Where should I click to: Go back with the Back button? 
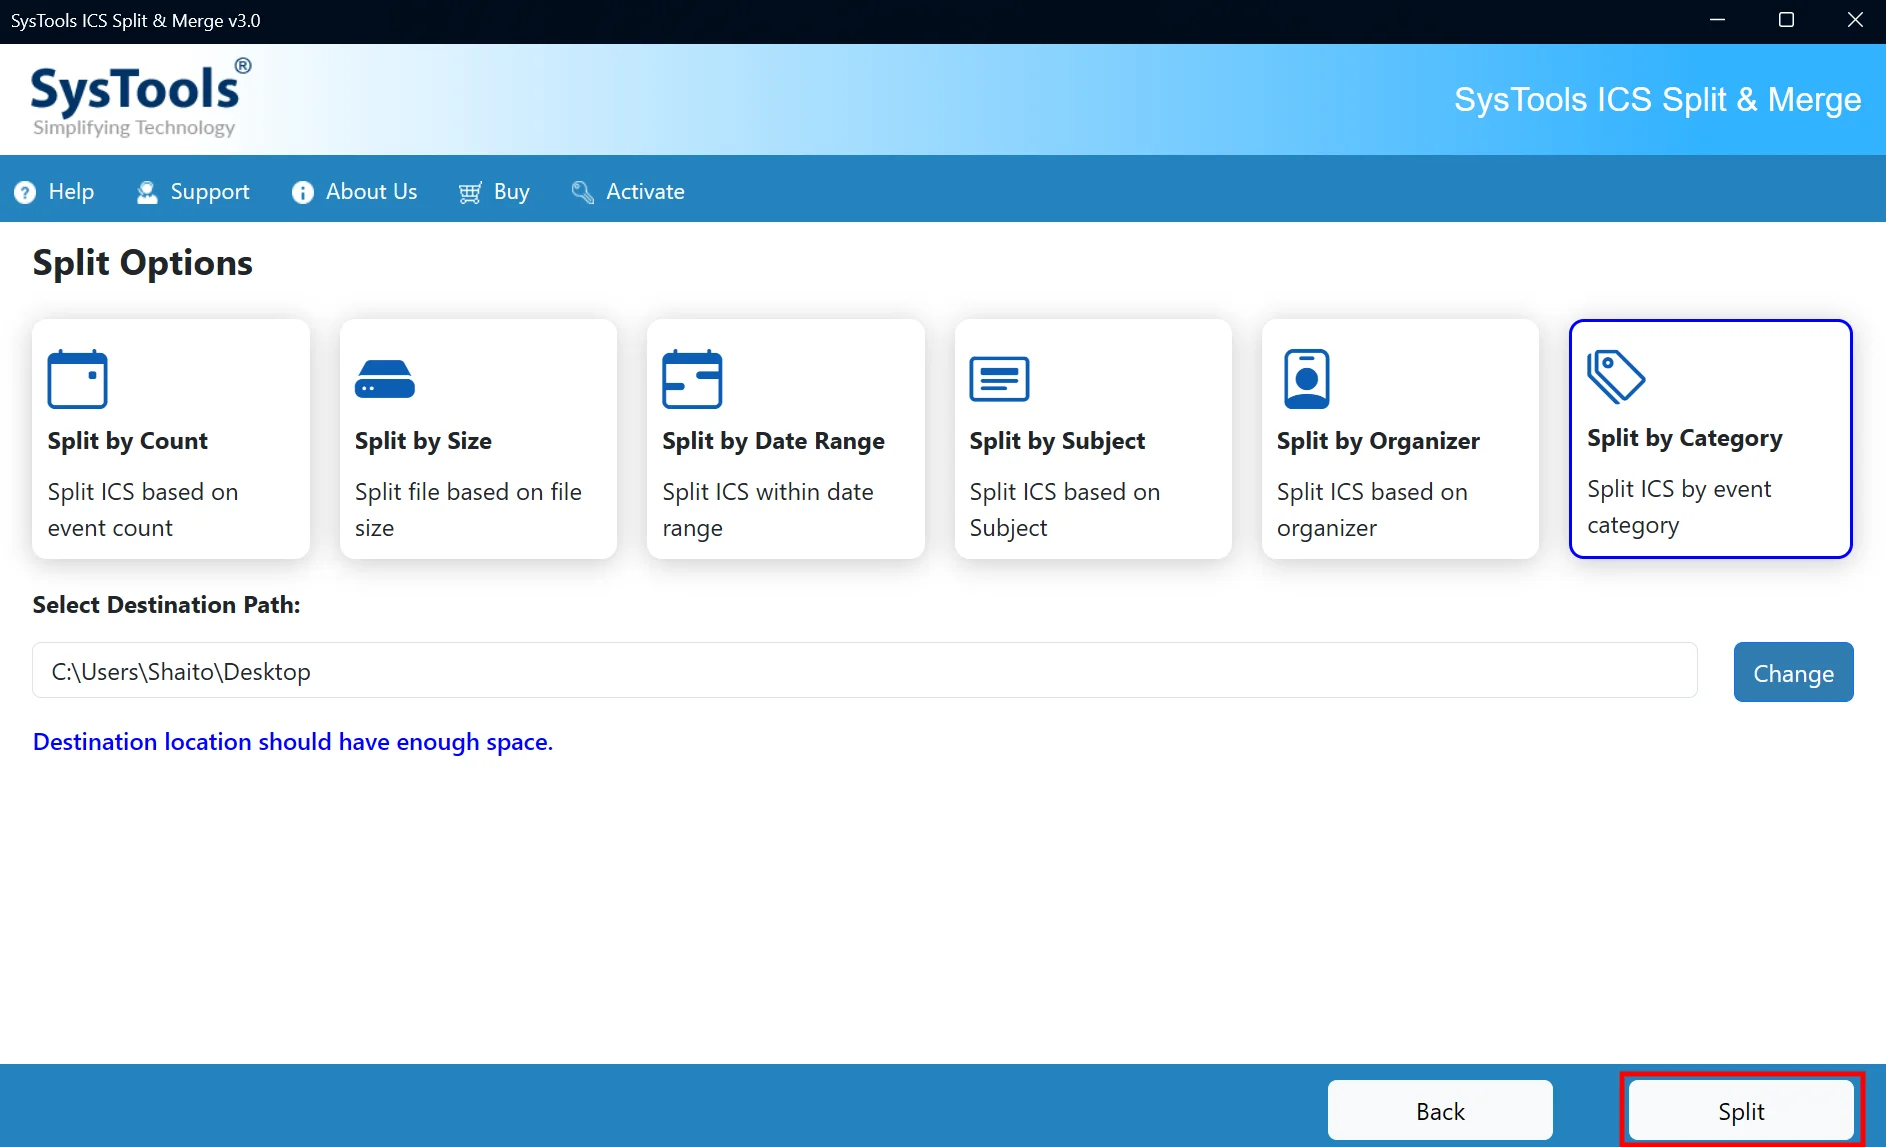point(1440,1110)
